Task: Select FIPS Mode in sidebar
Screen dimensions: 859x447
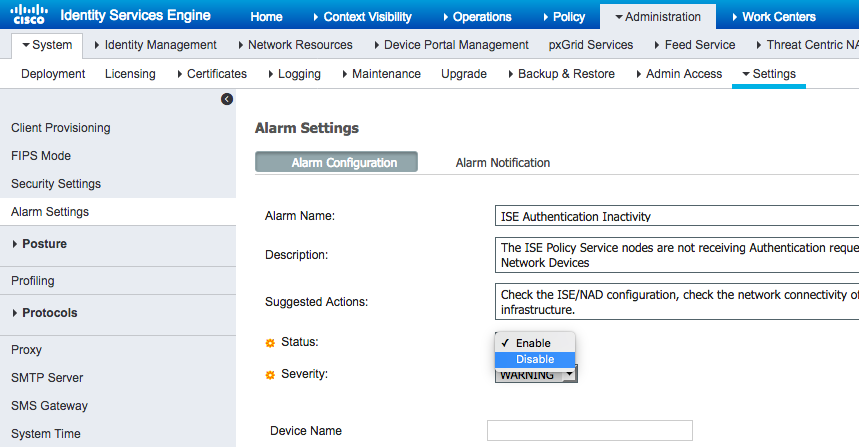Action: click(x=41, y=156)
